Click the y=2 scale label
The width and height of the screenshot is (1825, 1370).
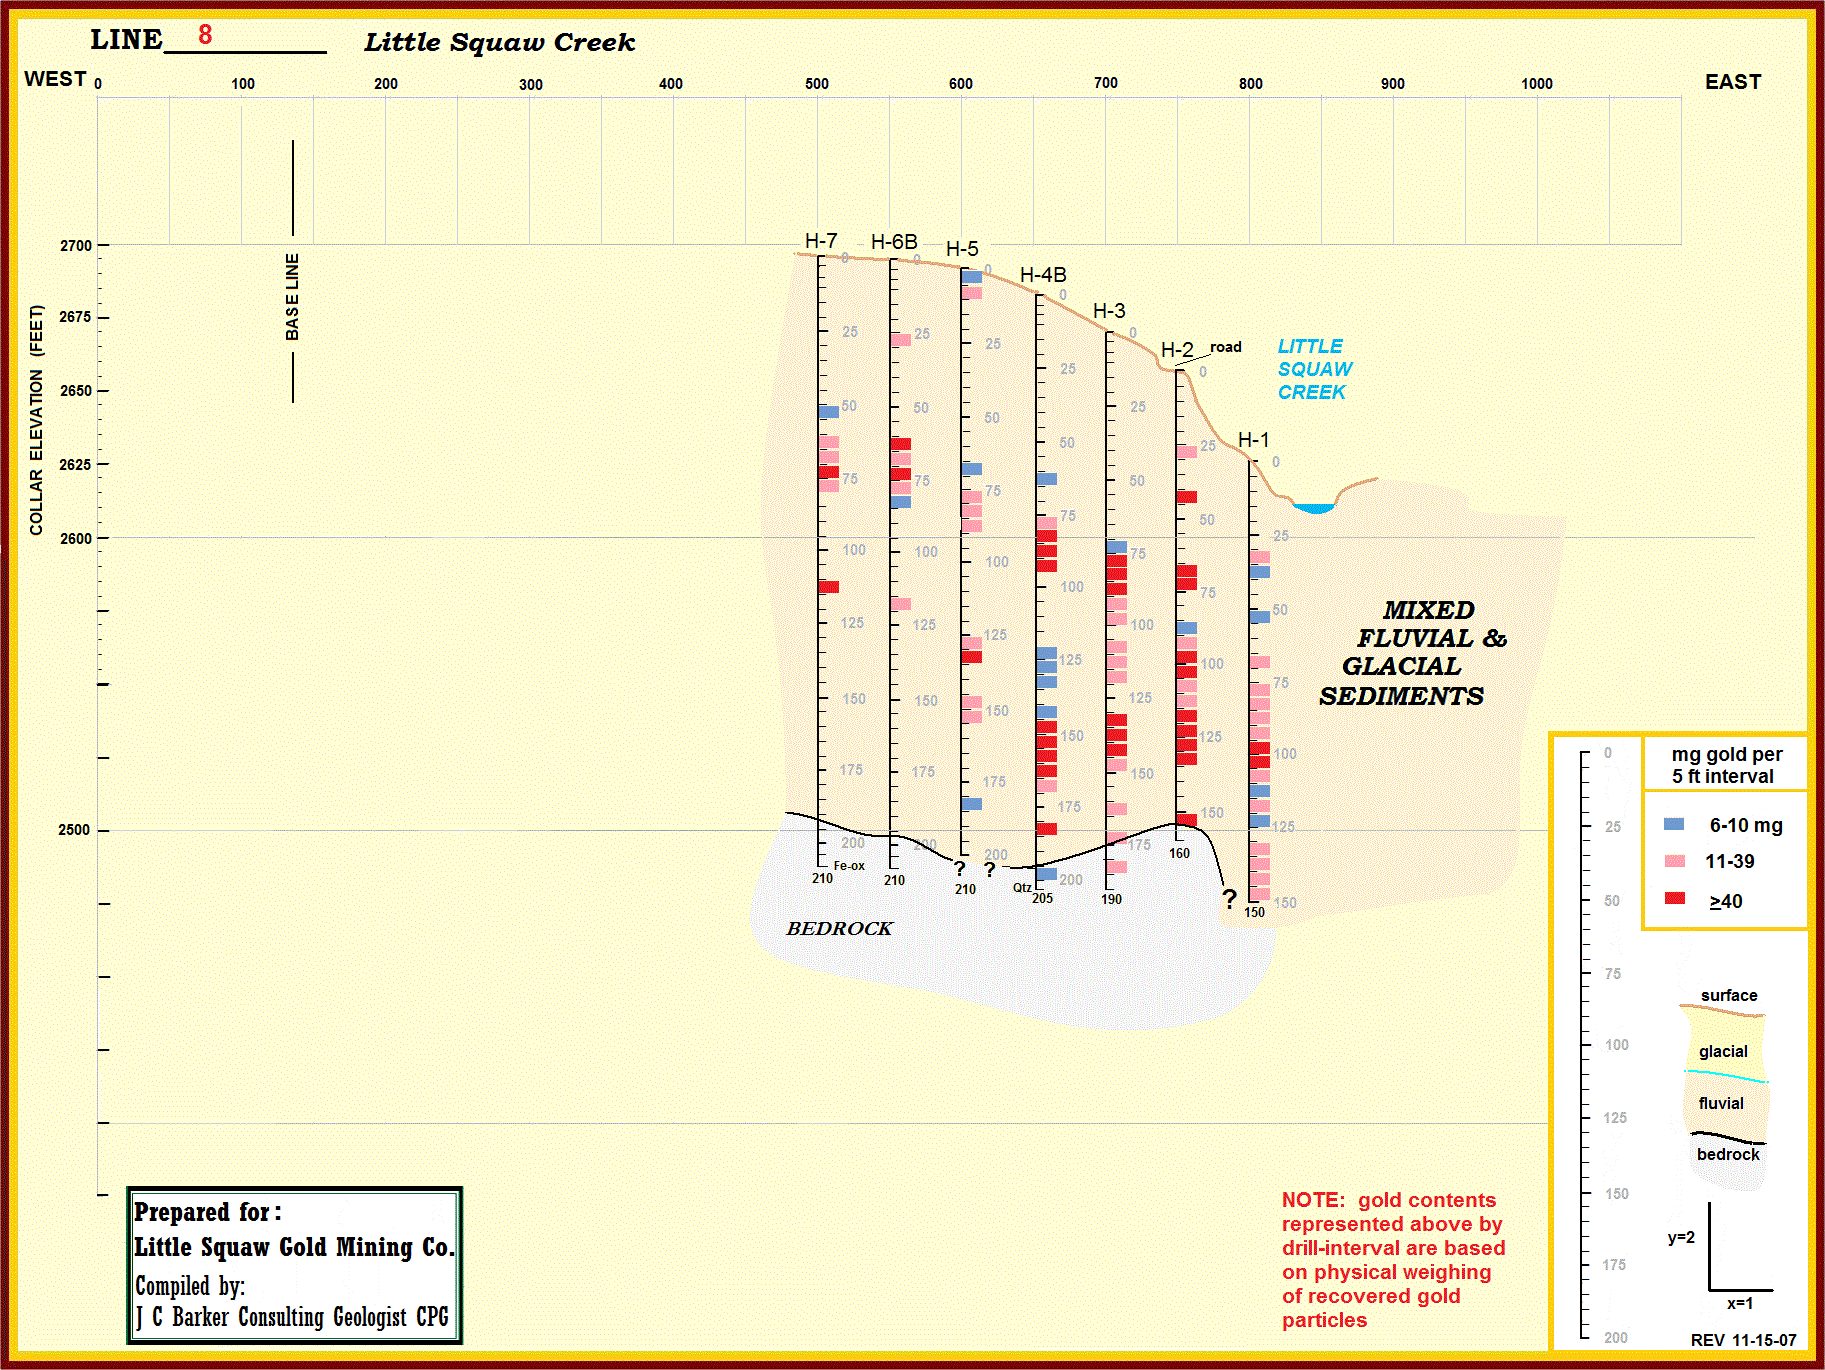click(1681, 1238)
